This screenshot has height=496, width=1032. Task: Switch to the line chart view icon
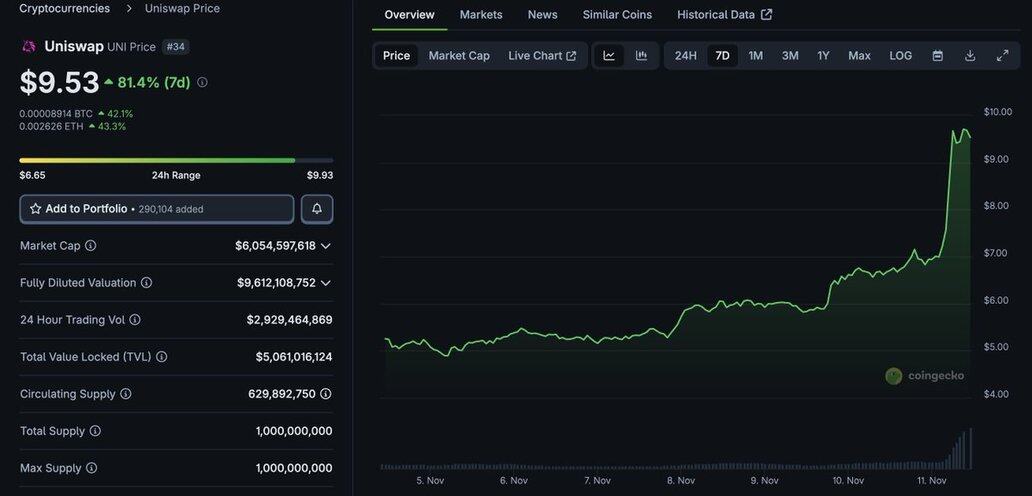(x=608, y=56)
